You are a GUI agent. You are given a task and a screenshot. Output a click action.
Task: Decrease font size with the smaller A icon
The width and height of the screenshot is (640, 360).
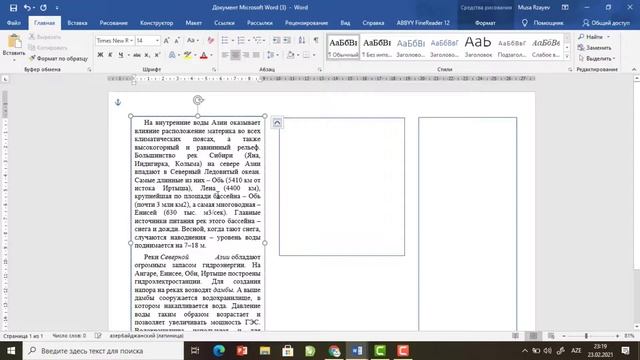[x=177, y=40]
